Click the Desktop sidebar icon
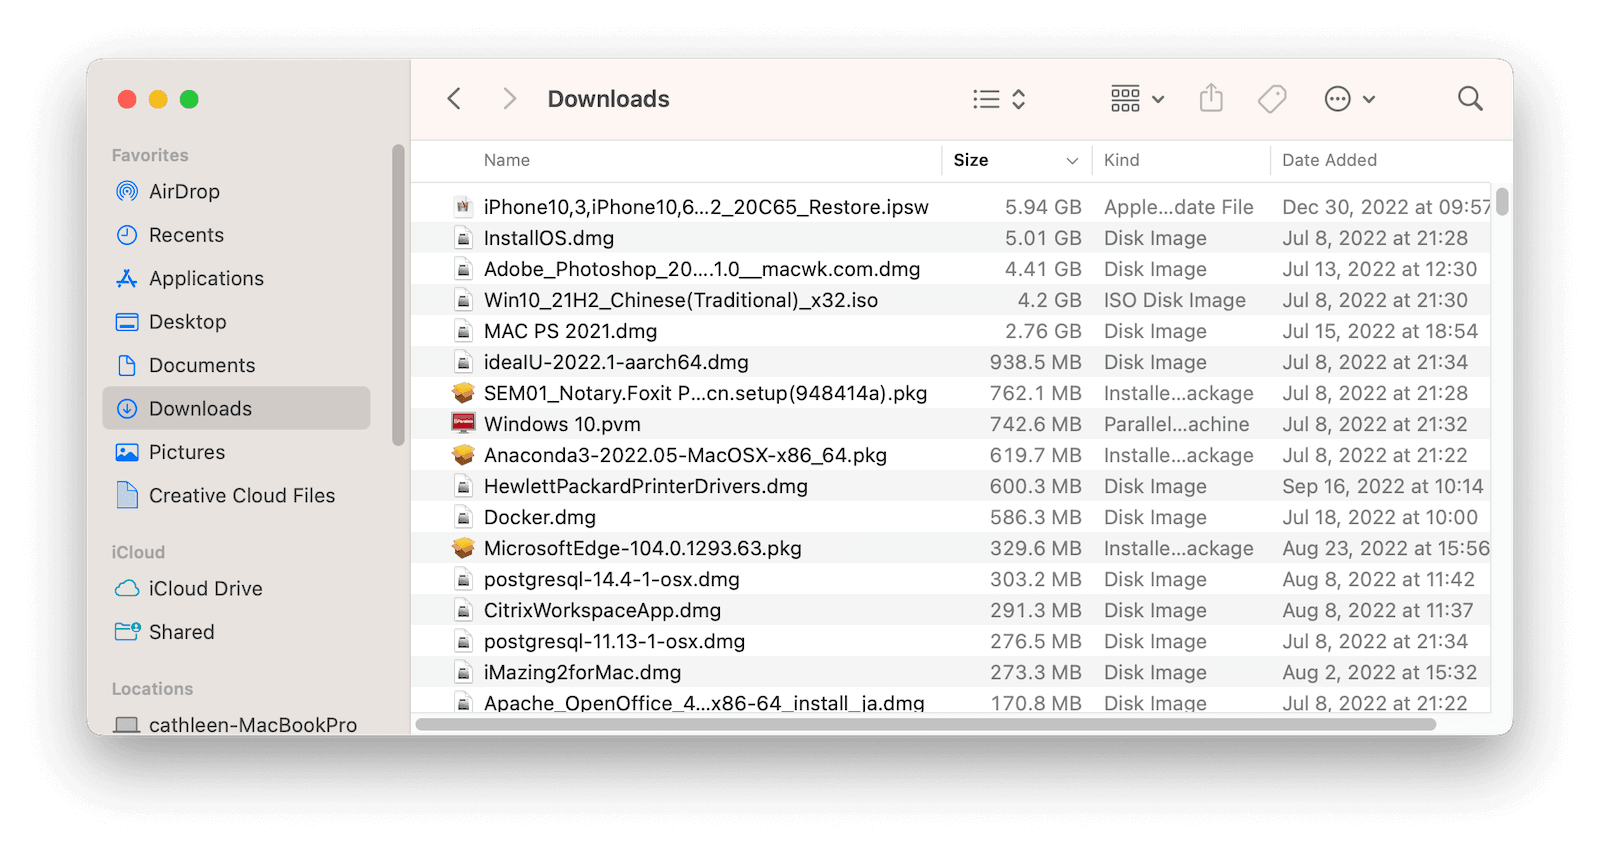Viewport: 1600px width, 850px height. (127, 322)
